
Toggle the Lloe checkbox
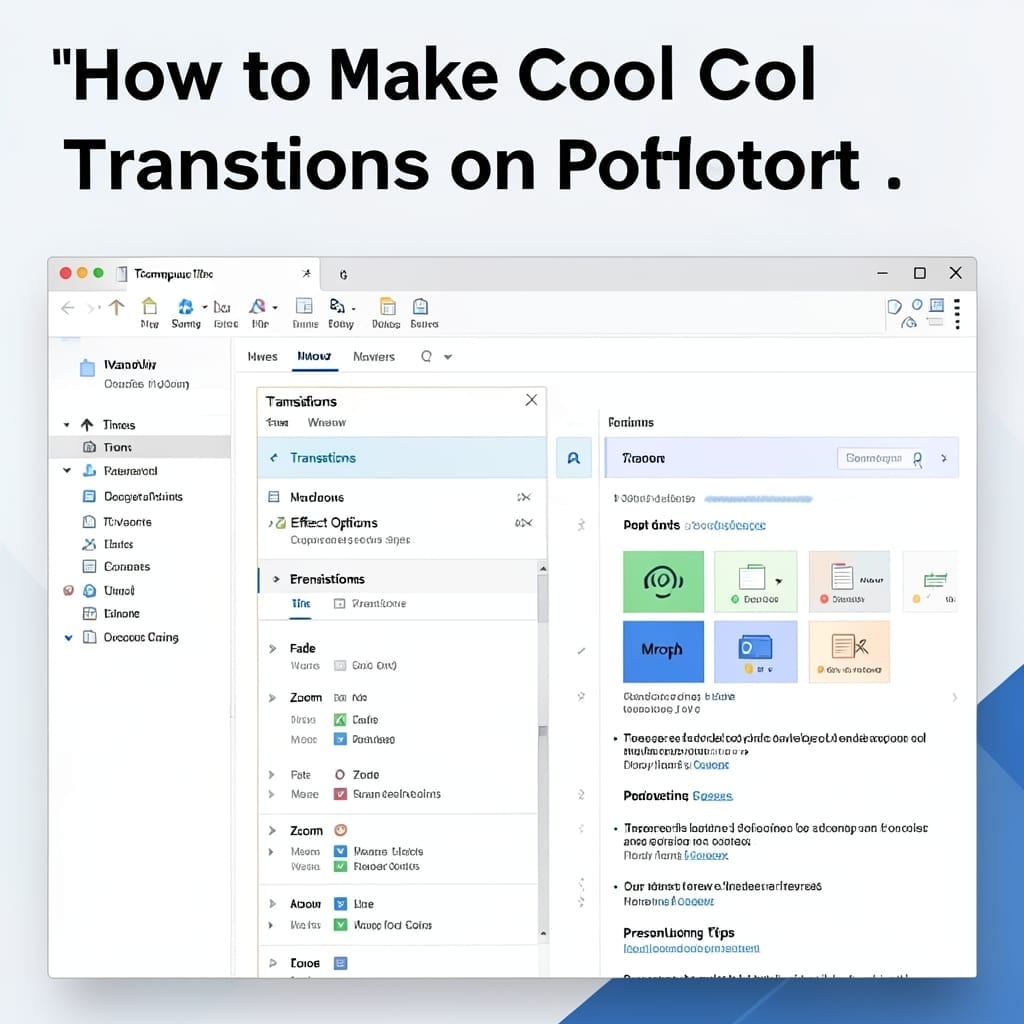340,904
